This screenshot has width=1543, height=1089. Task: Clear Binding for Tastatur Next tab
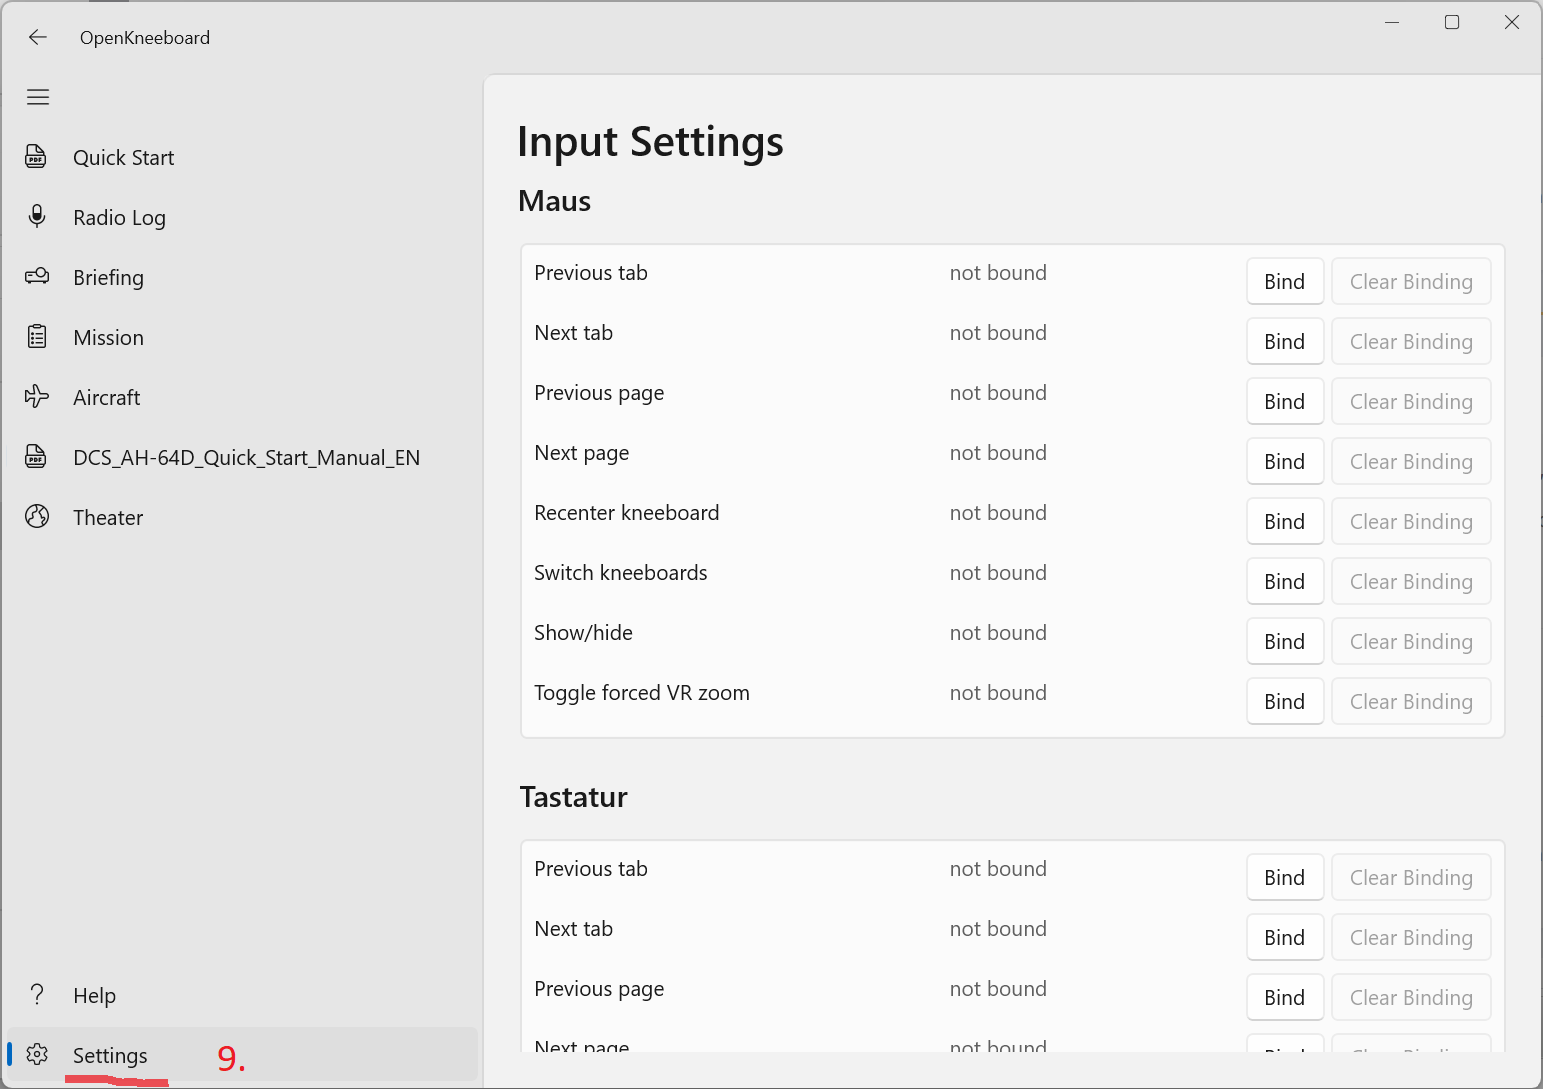(x=1411, y=937)
